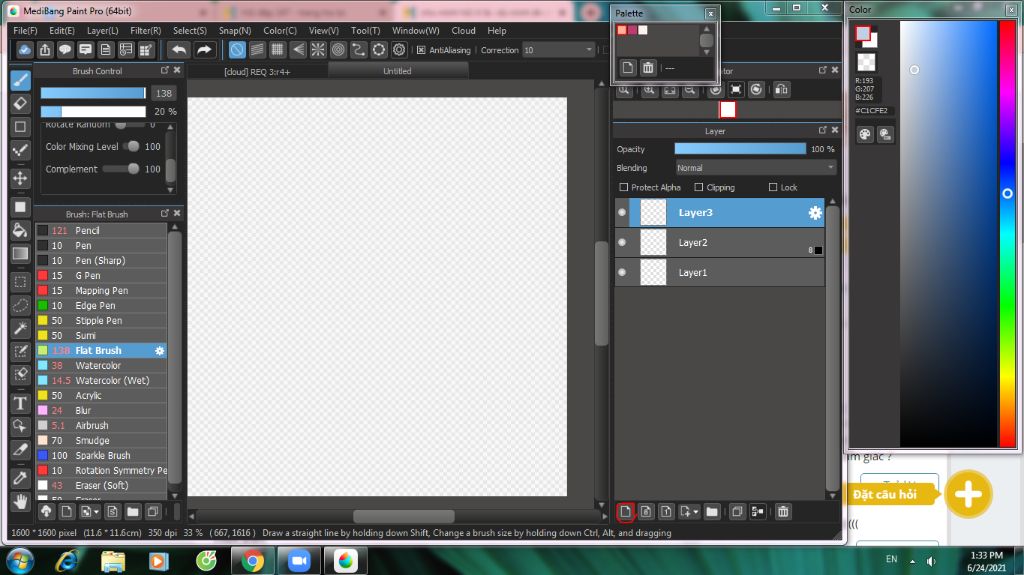
Task: Open the add-brush dropdown in the brush panel
Action: coord(97,512)
